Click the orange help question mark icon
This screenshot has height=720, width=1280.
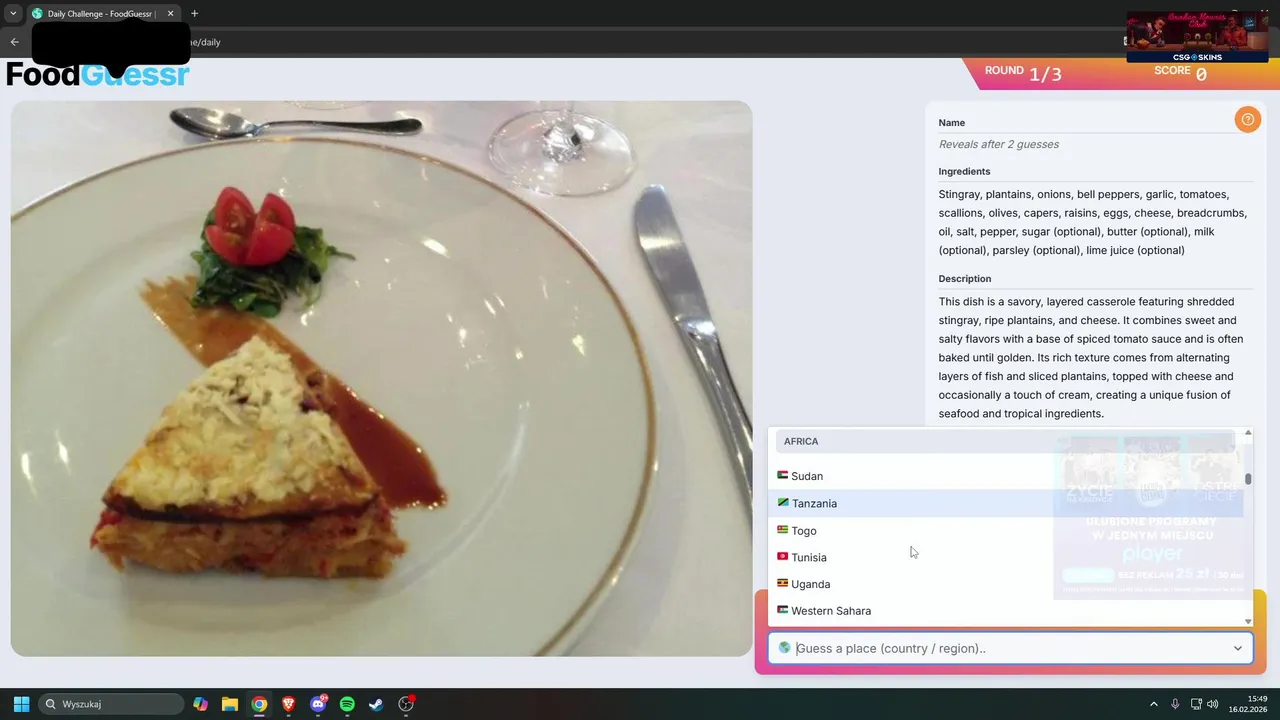click(x=1247, y=120)
